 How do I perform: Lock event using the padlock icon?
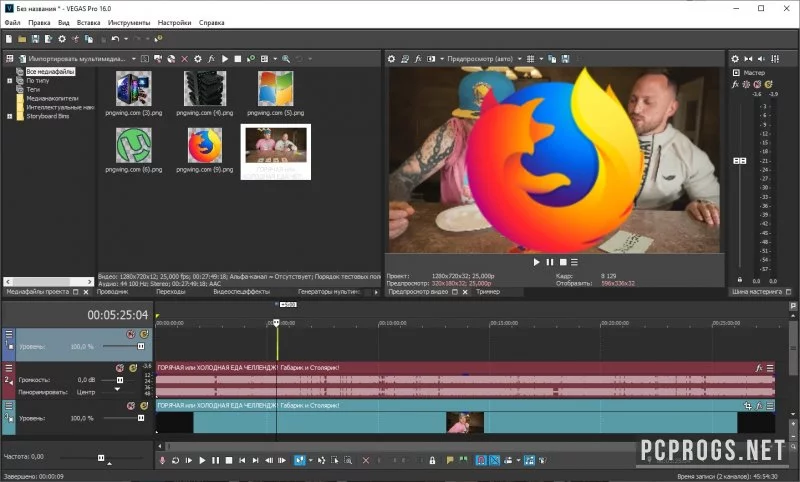(x=432, y=460)
